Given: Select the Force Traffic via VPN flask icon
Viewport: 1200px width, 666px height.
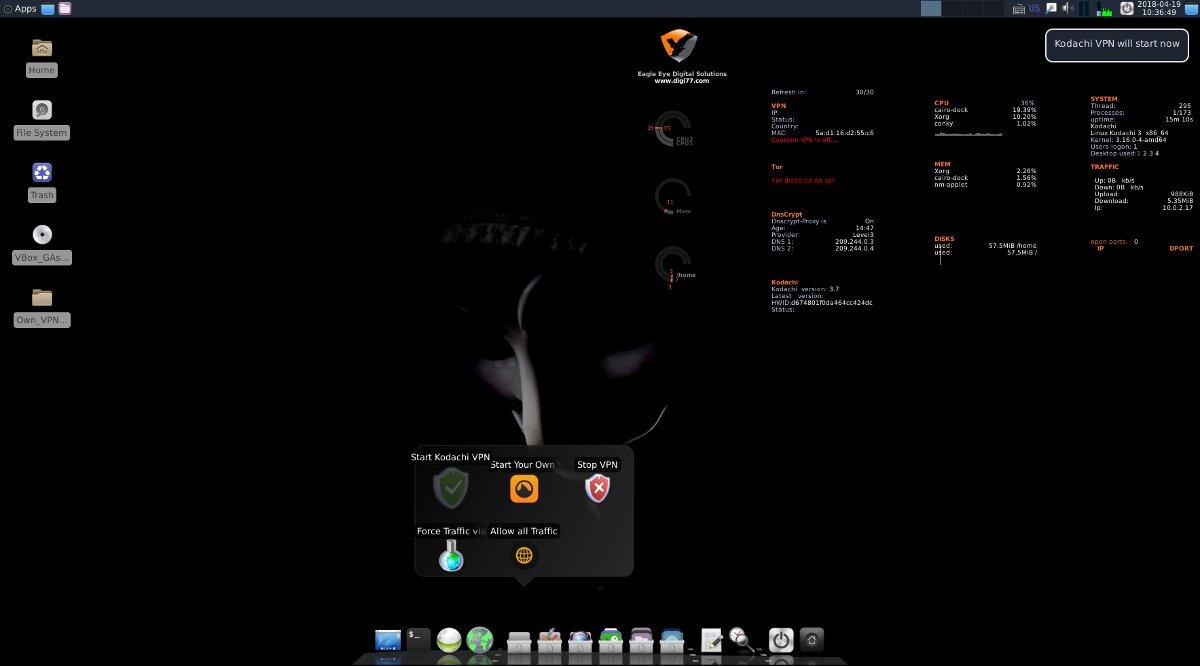Looking at the screenshot, I should coord(450,556).
